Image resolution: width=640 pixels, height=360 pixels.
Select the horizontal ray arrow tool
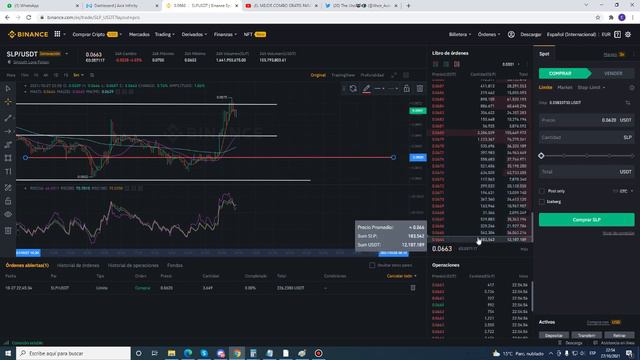8,131
